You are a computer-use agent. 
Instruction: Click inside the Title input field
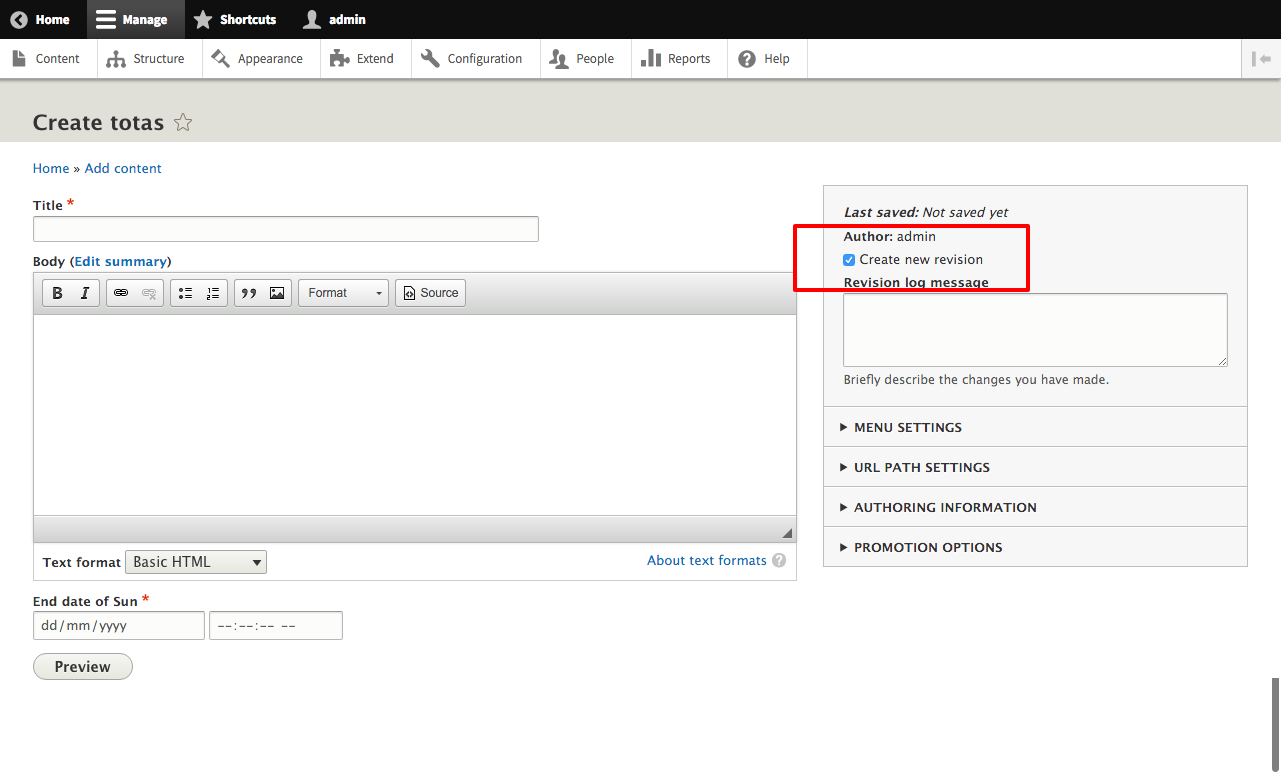[285, 229]
